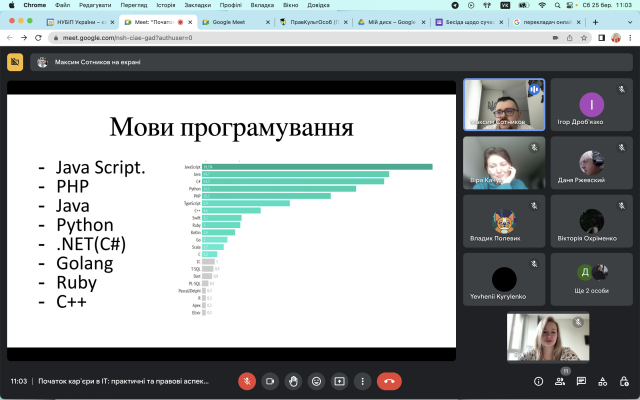
Task: Select Максим Сотников video tile
Action: point(504,105)
